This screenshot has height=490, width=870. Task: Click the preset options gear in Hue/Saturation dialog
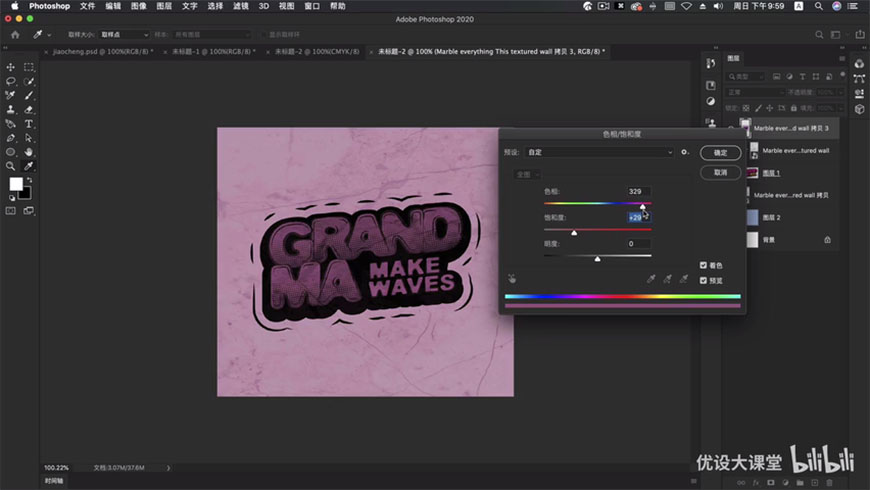pos(685,152)
